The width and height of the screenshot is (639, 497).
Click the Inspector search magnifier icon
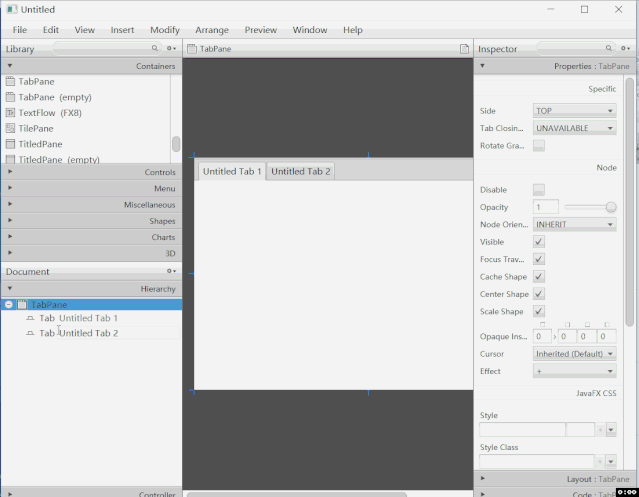608,48
